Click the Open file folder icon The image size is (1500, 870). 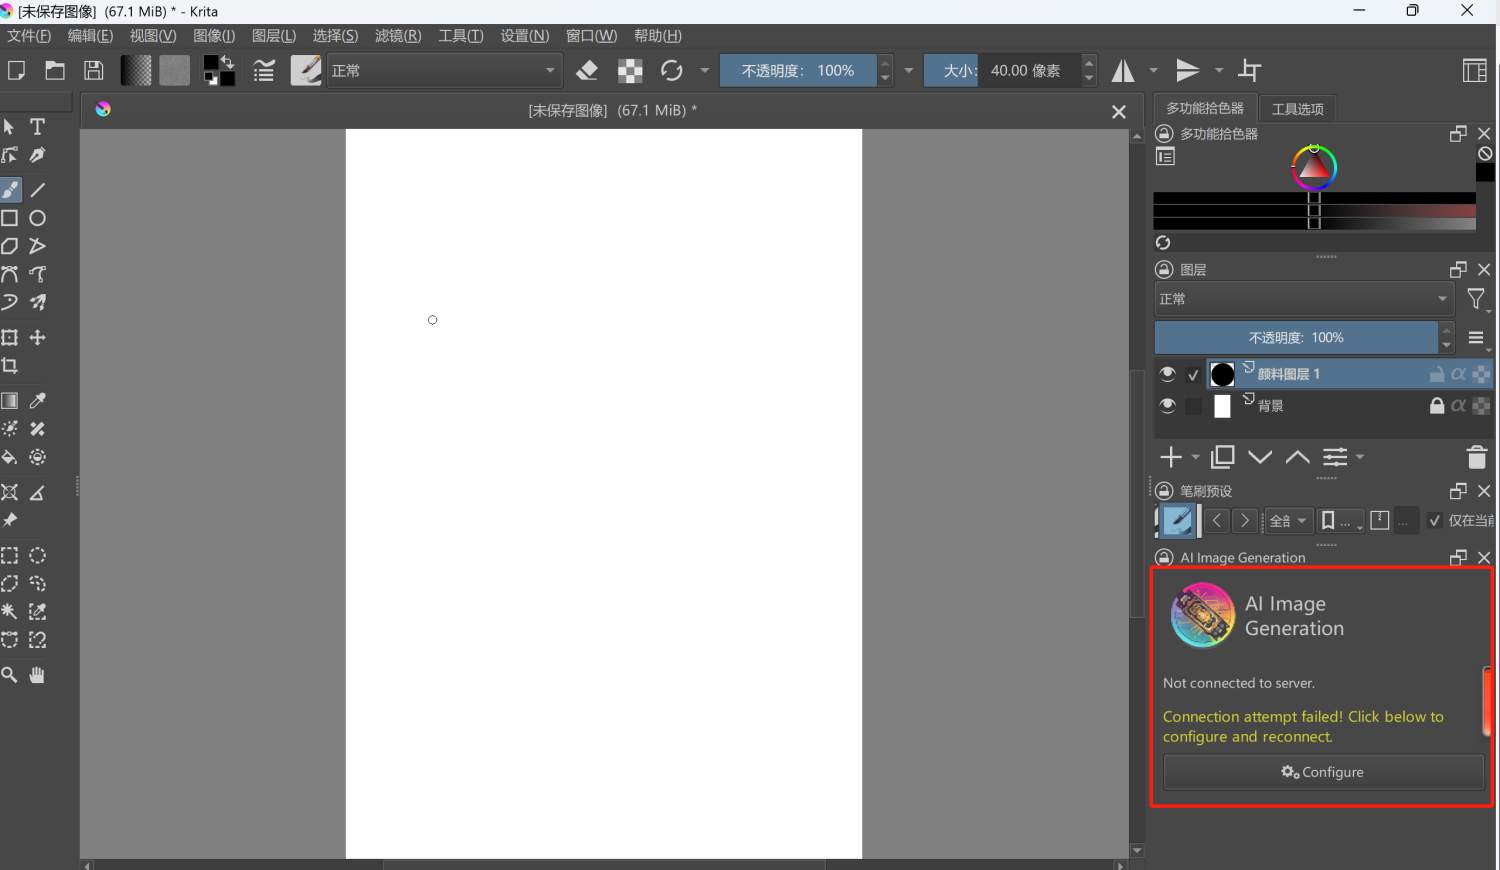55,70
